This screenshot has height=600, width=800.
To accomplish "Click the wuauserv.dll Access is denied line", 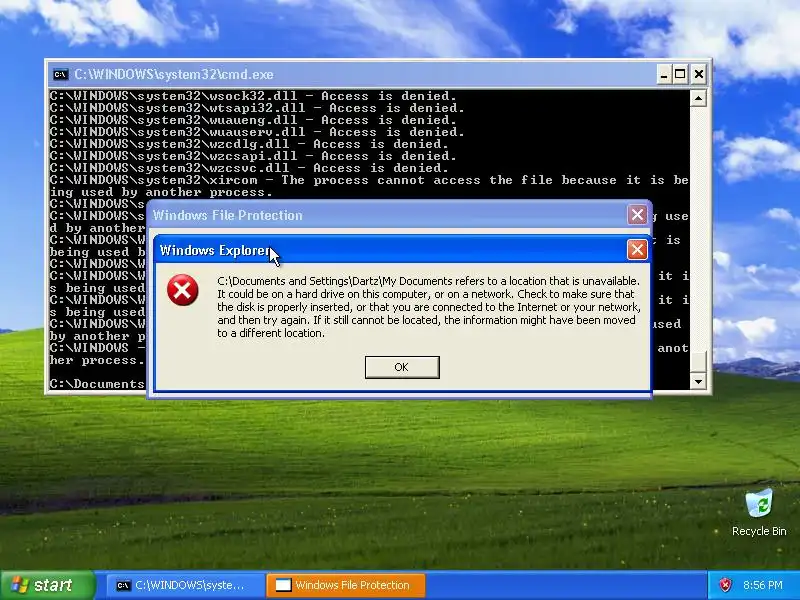I will coord(257,132).
